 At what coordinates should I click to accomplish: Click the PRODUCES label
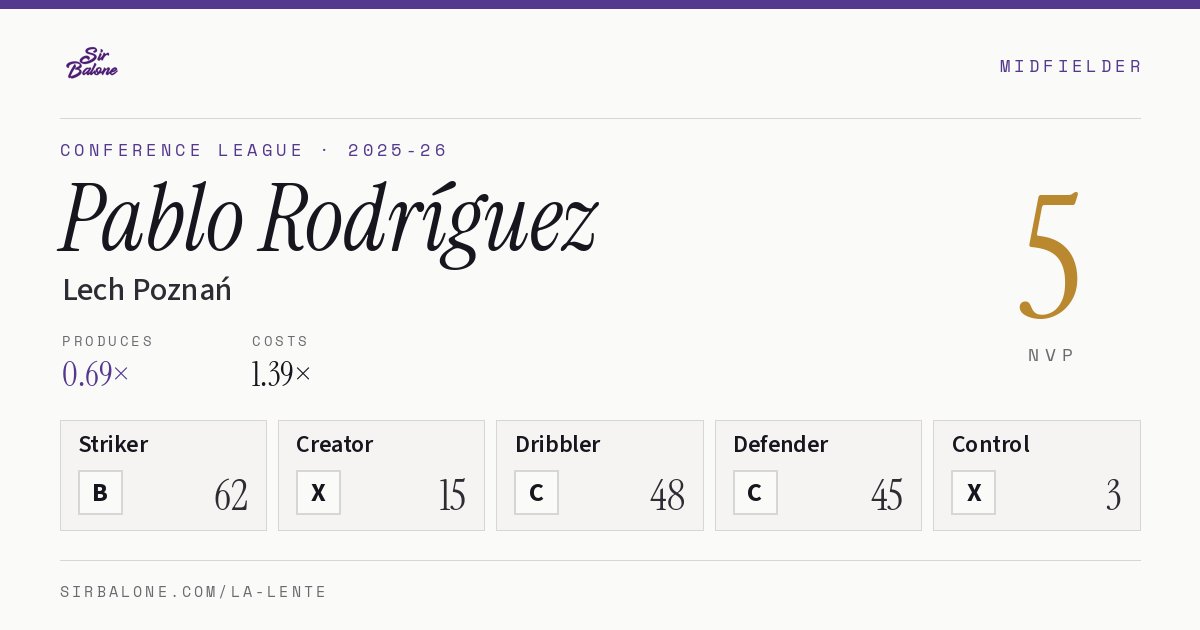tap(108, 341)
